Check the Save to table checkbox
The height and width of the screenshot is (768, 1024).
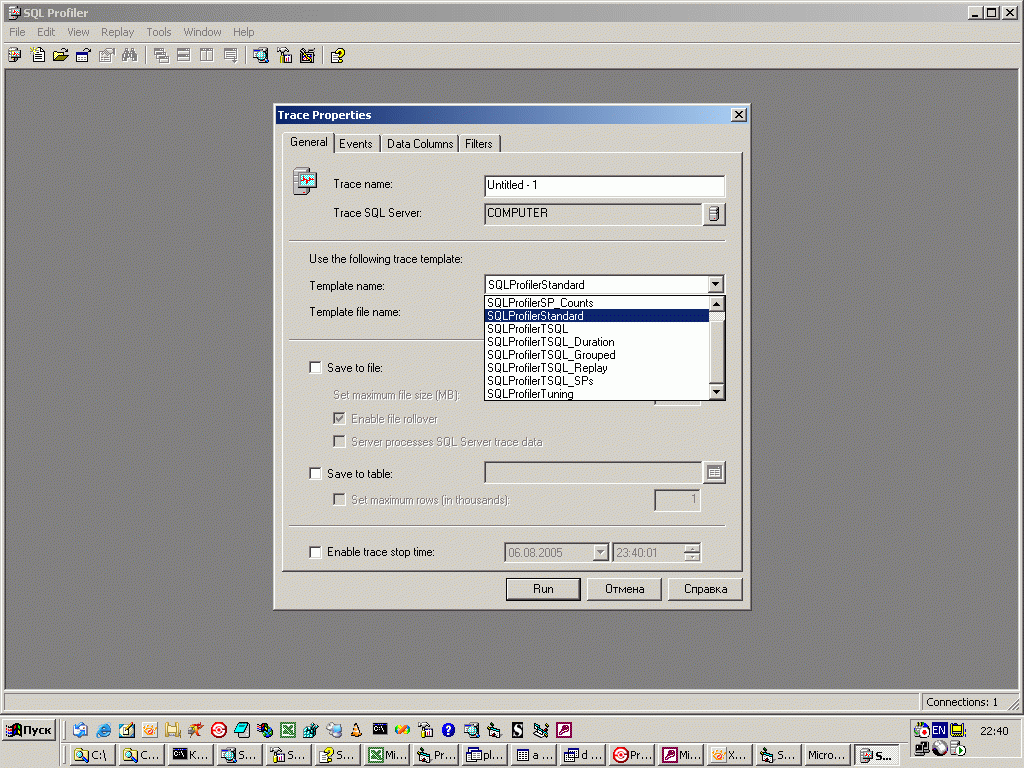click(x=315, y=473)
